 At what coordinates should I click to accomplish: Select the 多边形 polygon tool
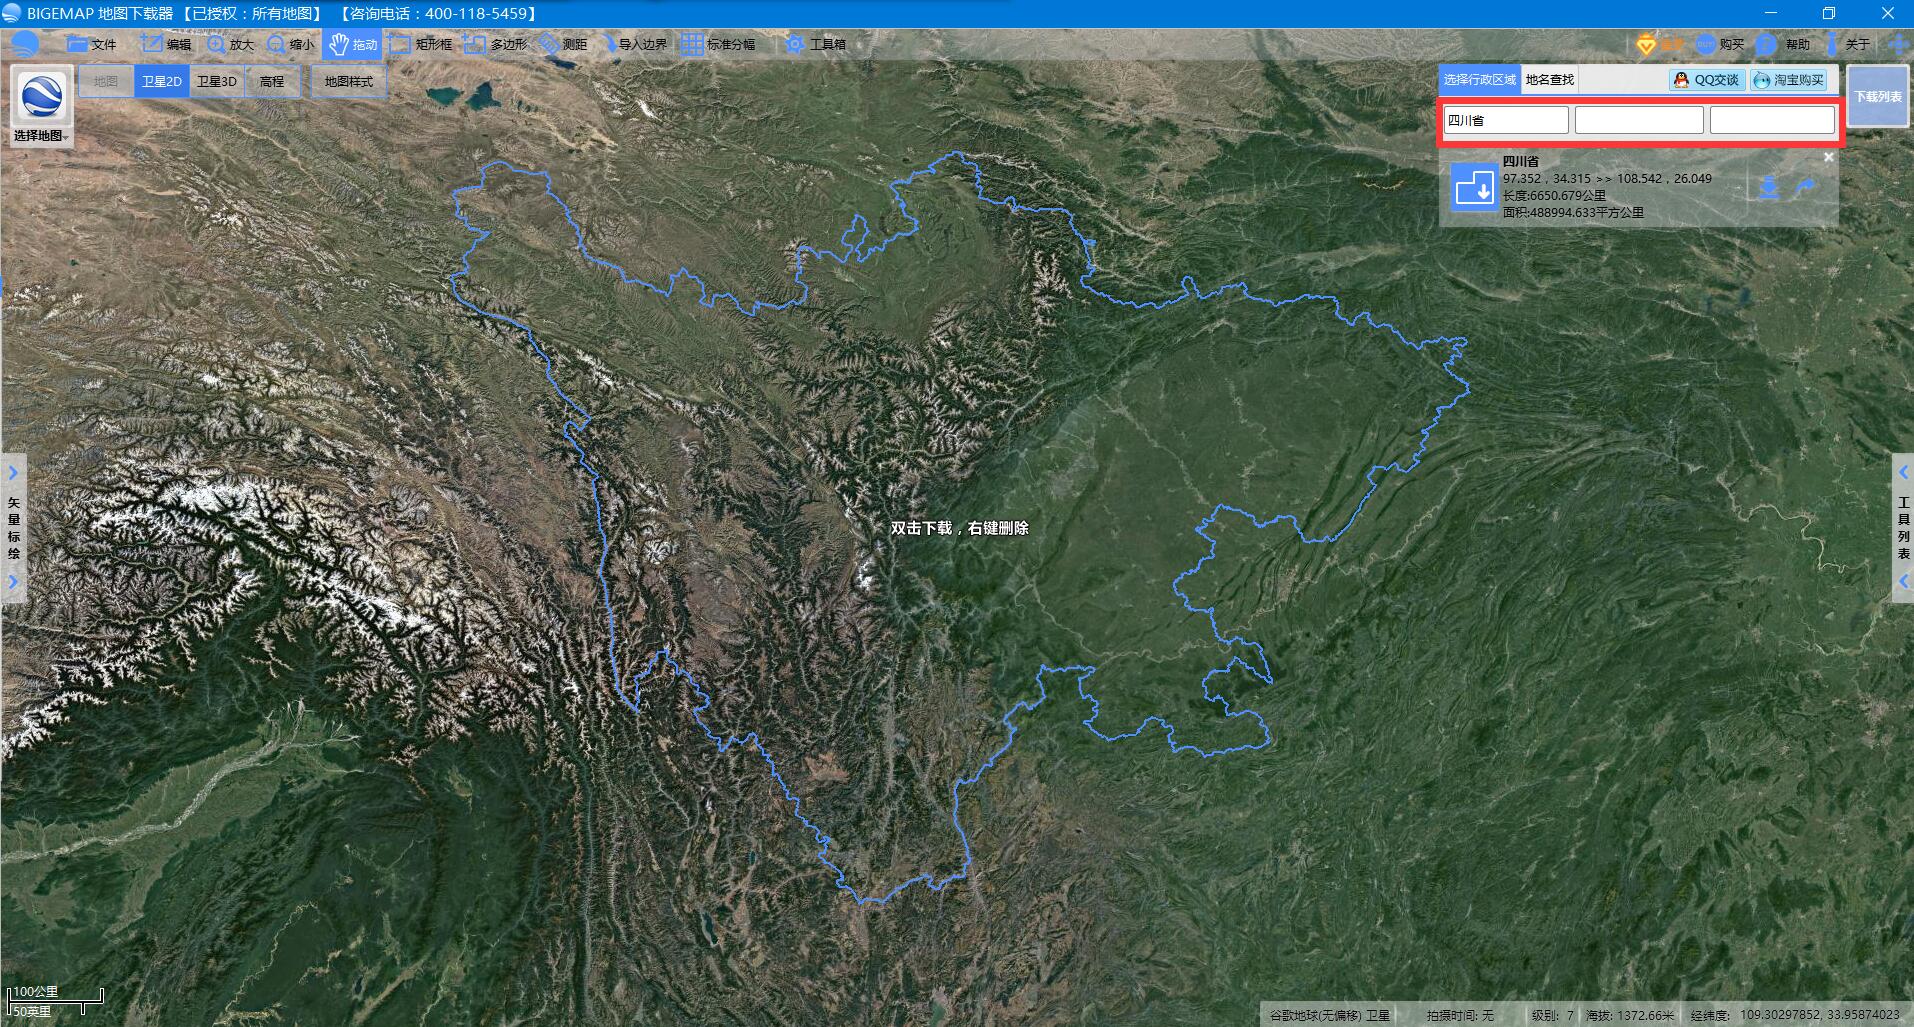[495, 44]
